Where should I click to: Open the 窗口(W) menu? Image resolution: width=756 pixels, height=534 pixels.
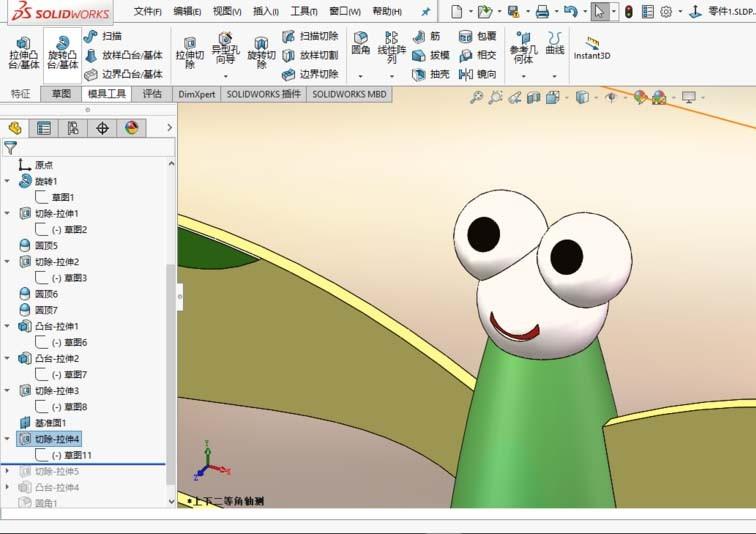(345, 11)
